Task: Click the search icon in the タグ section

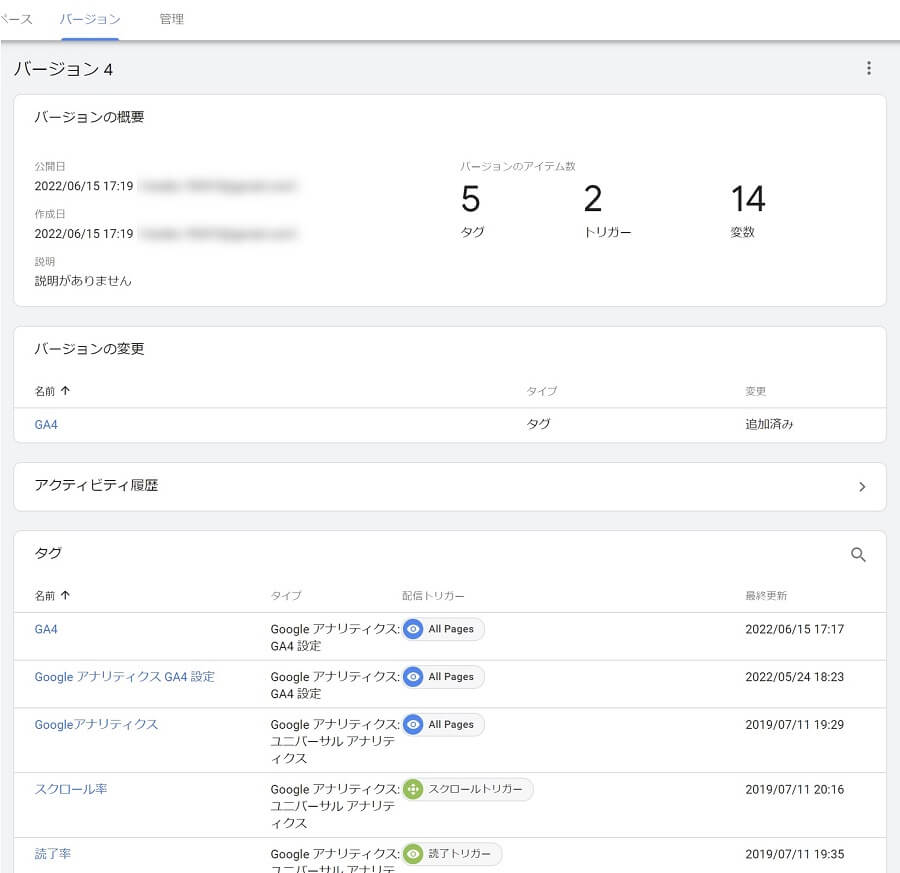Action: (x=858, y=555)
